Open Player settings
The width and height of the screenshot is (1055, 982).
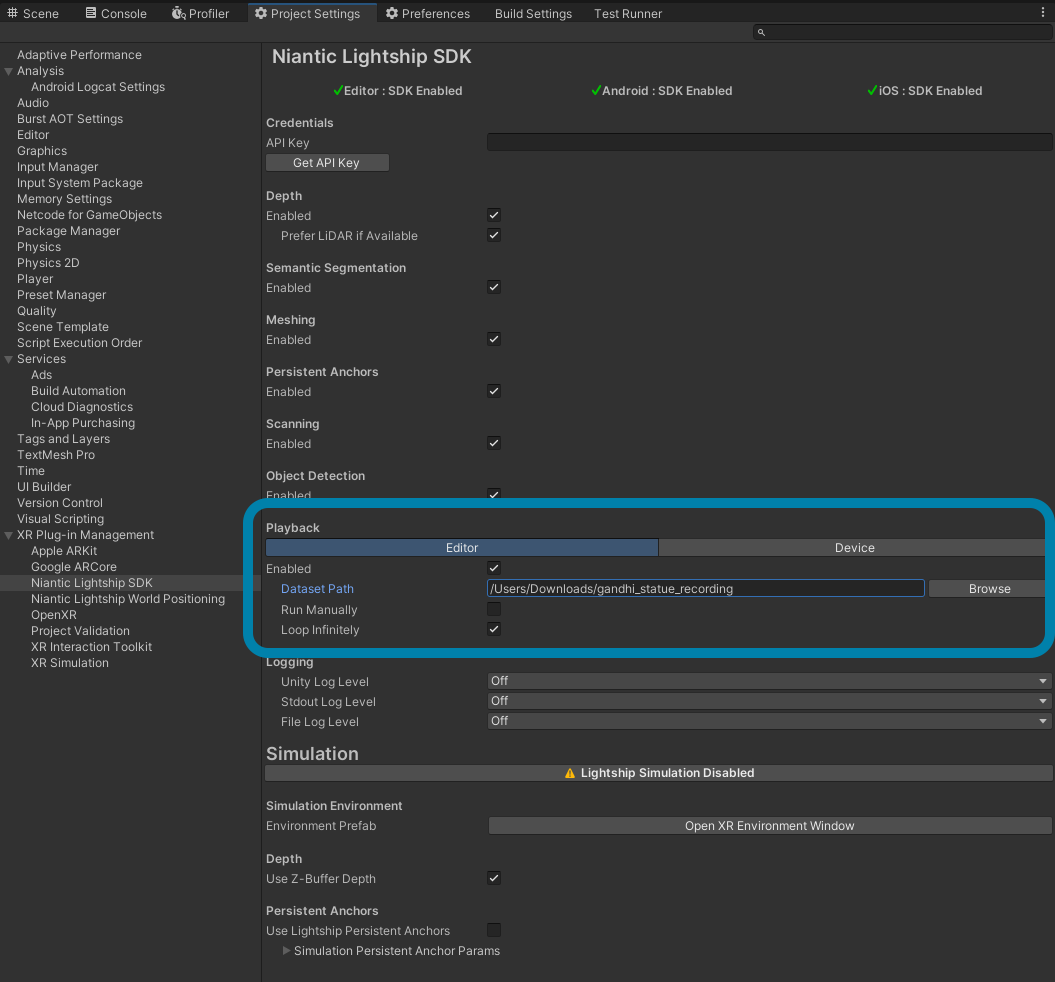click(x=35, y=279)
